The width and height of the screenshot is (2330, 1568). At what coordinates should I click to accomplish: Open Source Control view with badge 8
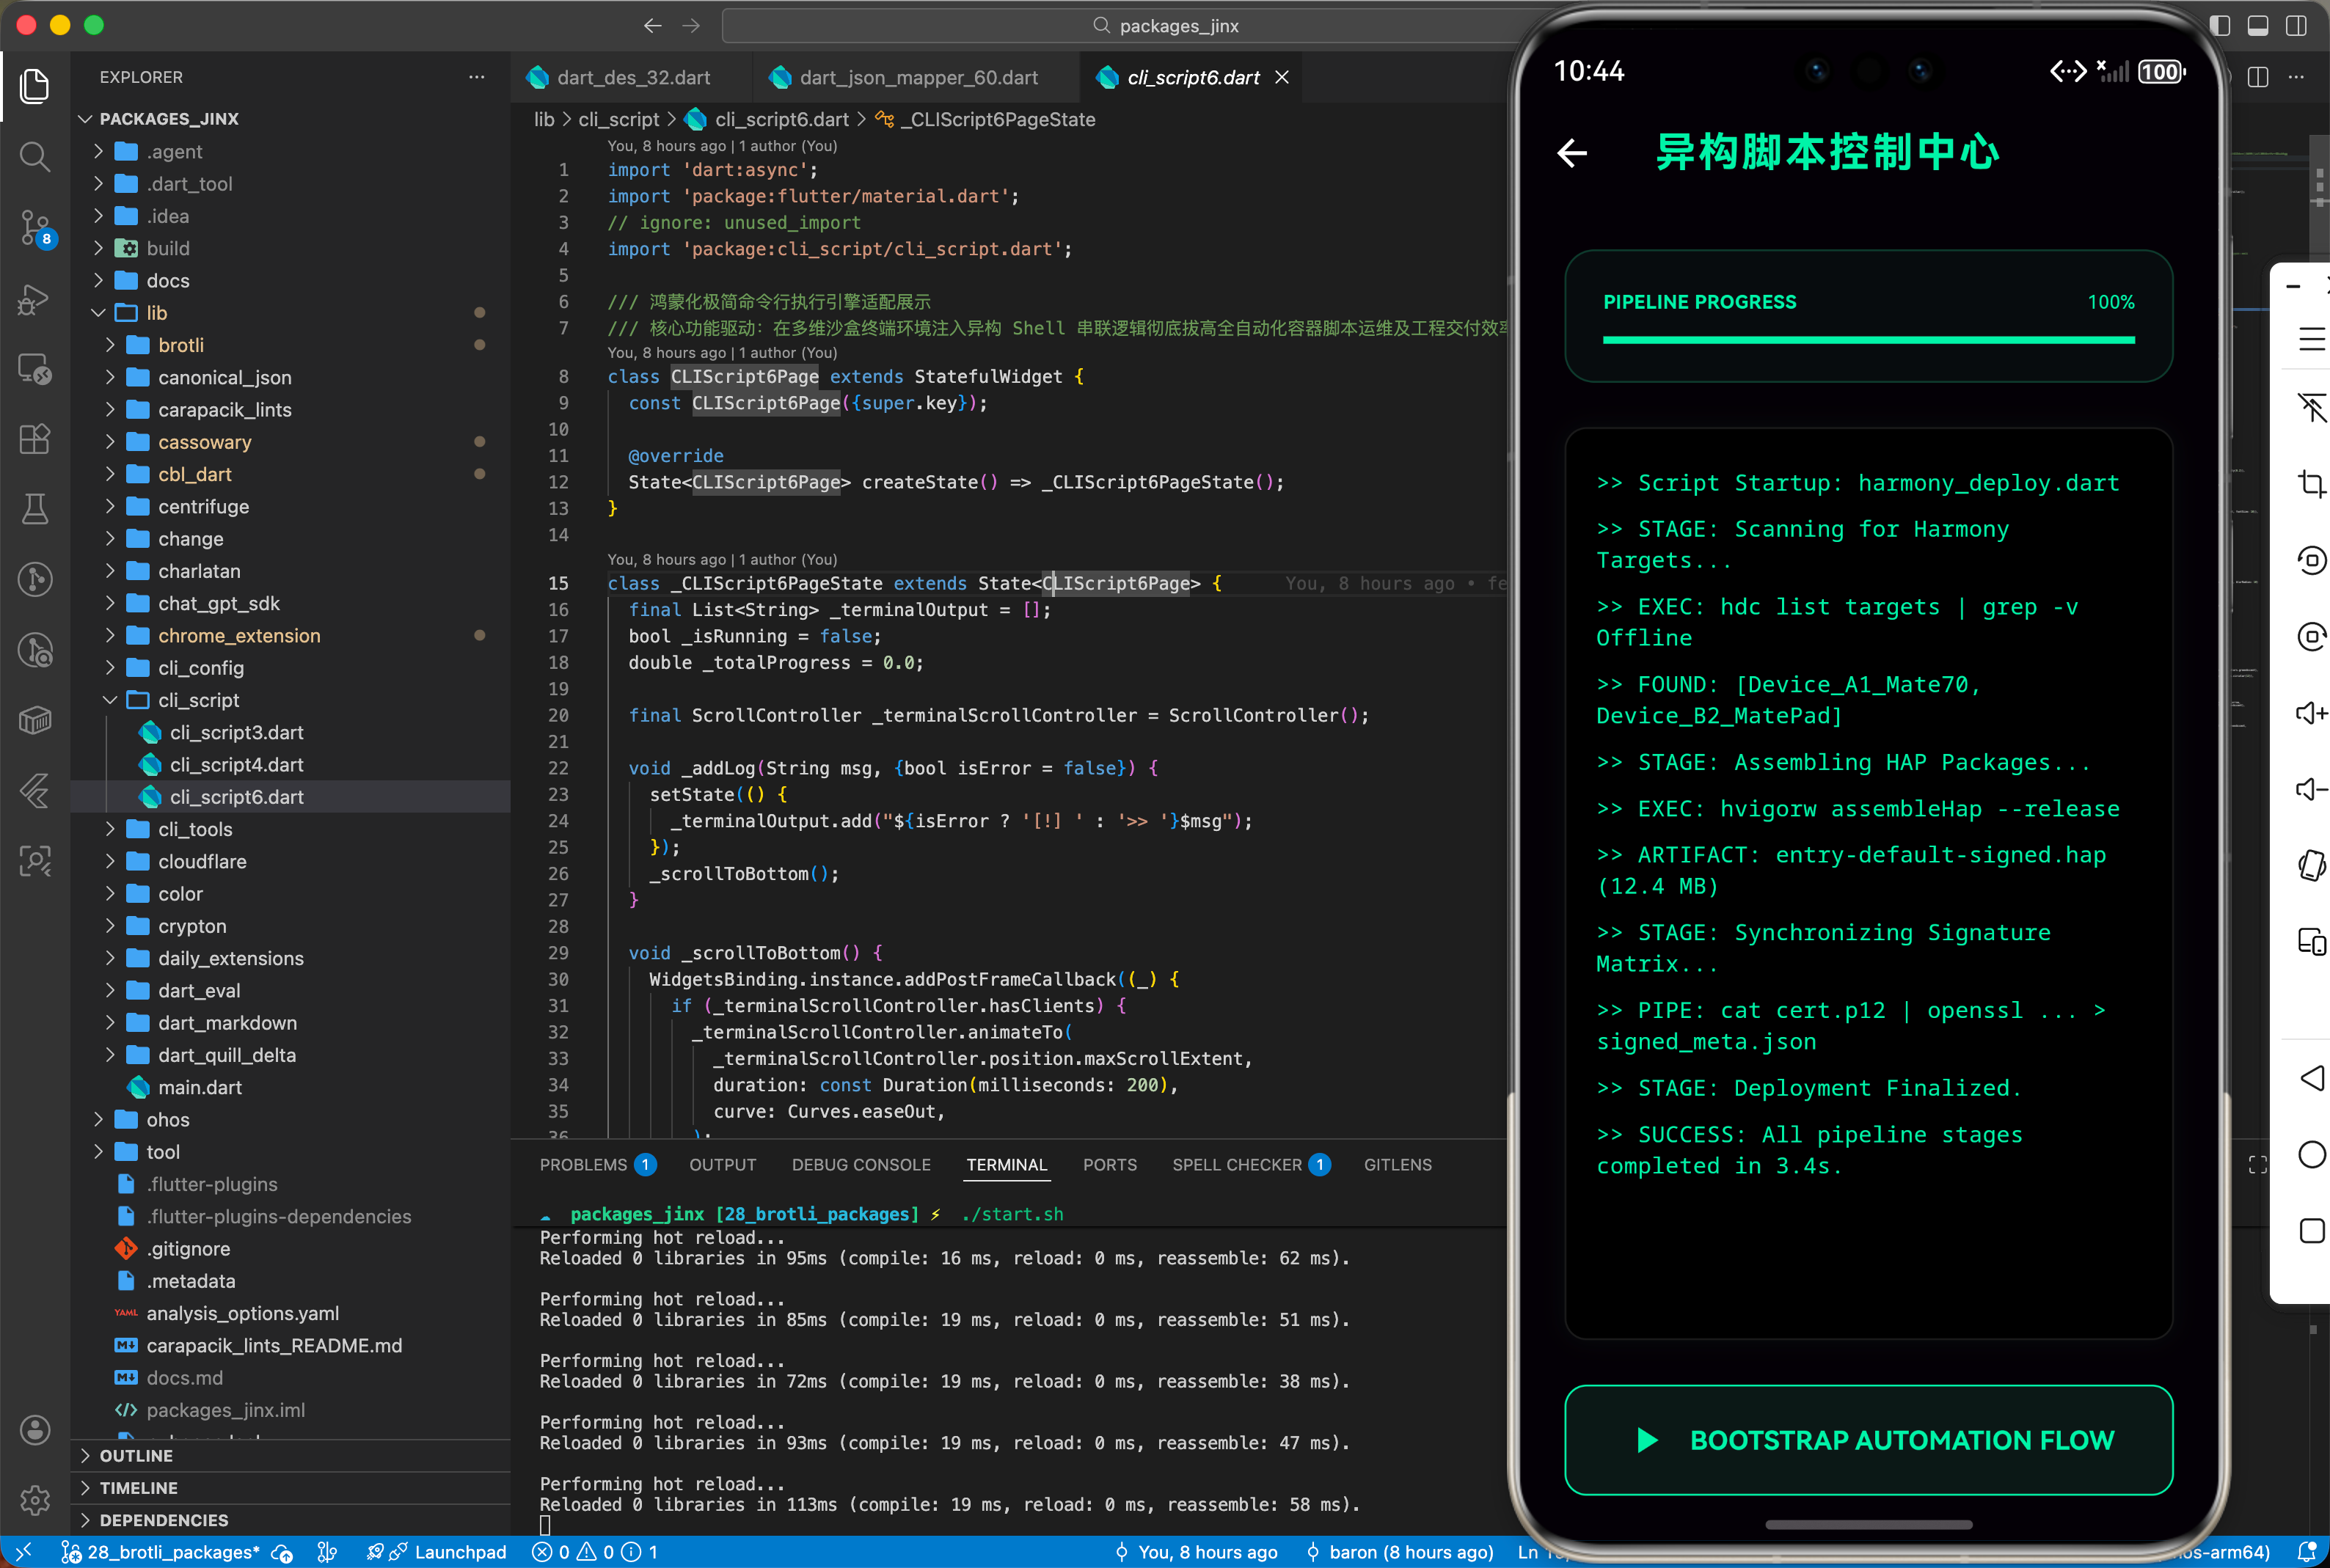click(35, 227)
